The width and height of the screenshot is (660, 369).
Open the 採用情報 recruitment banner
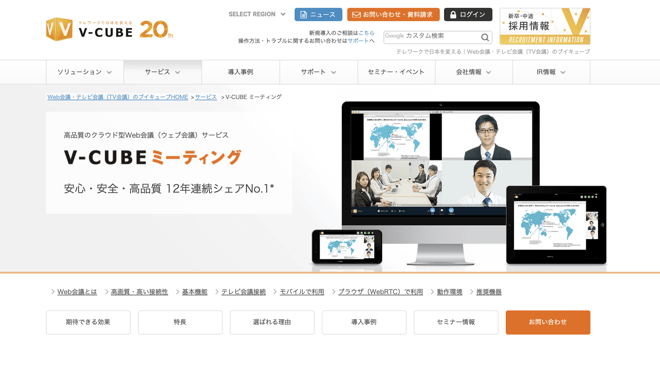tap(545, 26)
